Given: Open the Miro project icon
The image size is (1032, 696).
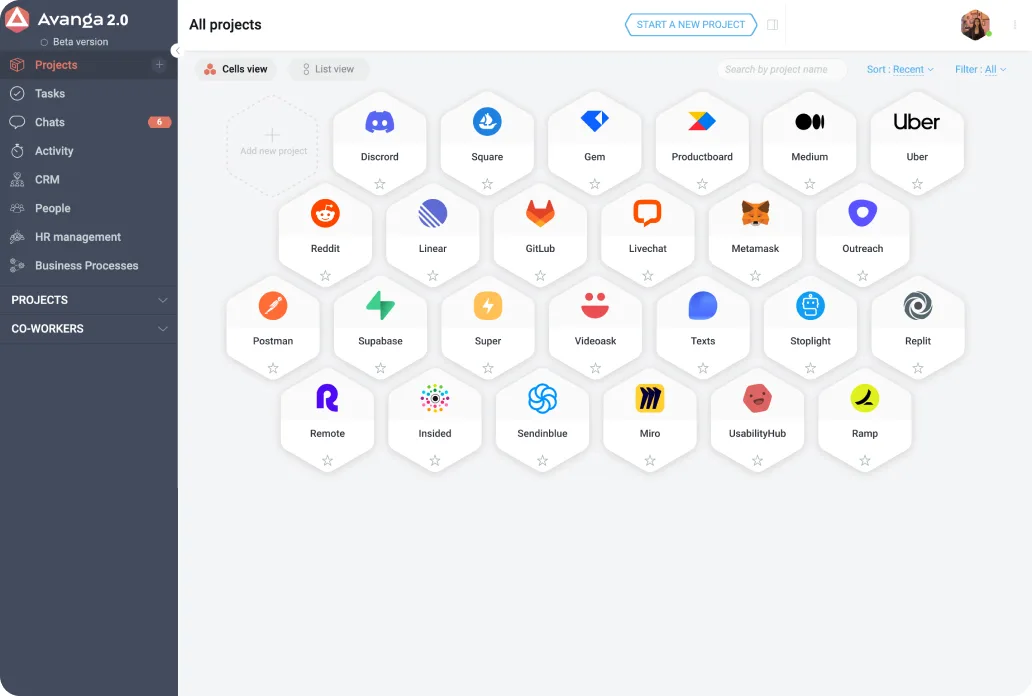Looking at the screenshot, I should [650, 398].
